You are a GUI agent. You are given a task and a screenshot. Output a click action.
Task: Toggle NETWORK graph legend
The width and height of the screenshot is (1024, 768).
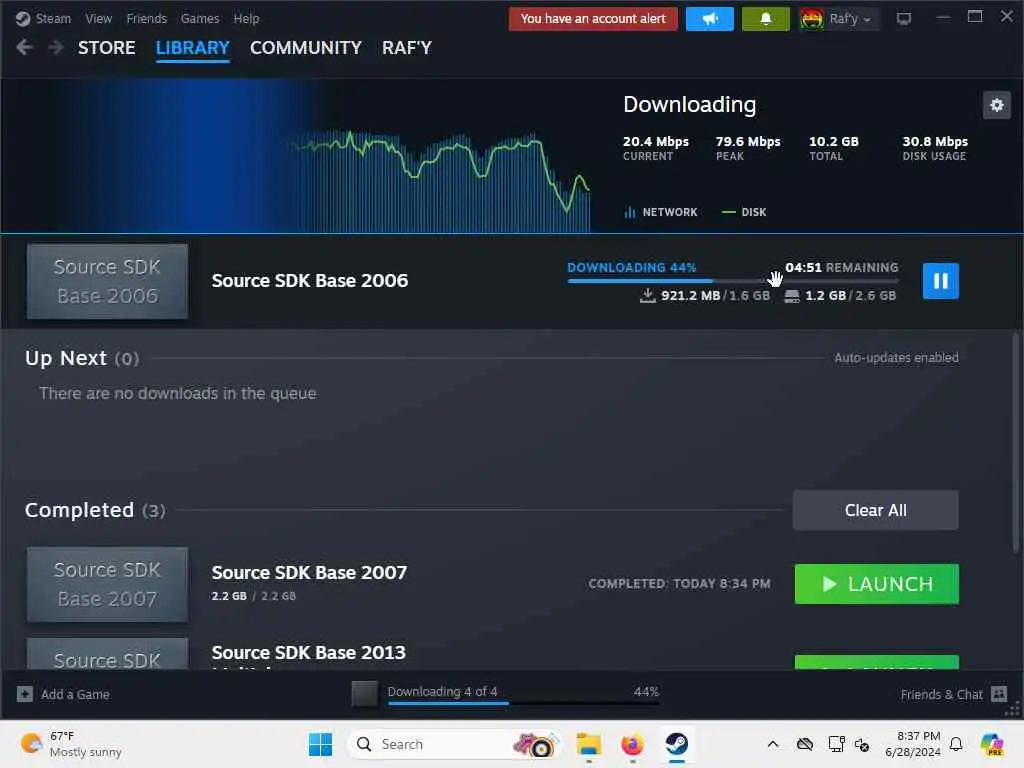[660, 212]
